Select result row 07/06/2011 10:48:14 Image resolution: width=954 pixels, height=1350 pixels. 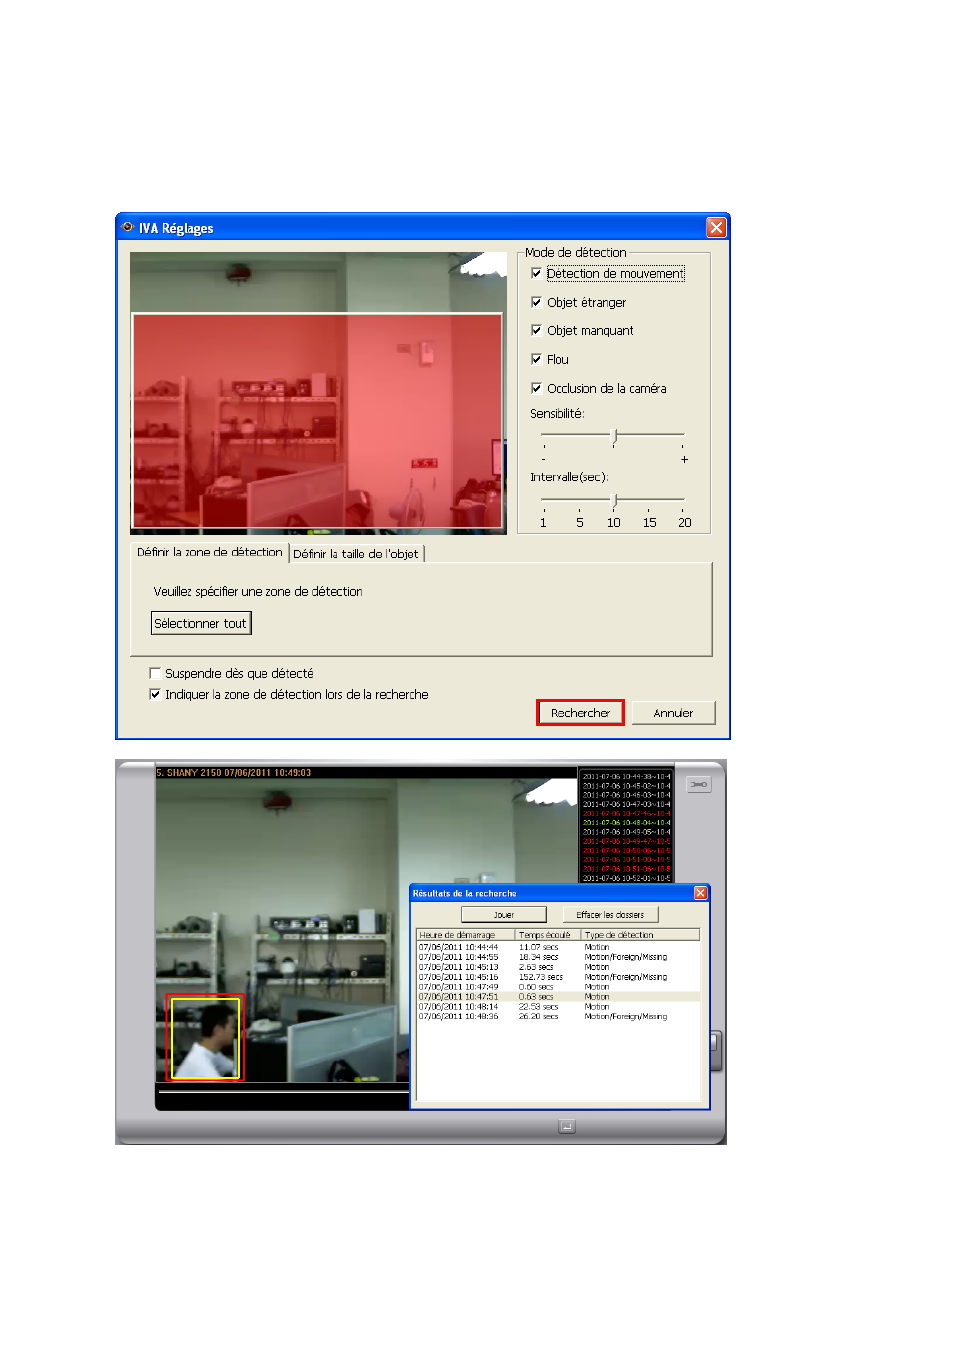[558, 1007]
